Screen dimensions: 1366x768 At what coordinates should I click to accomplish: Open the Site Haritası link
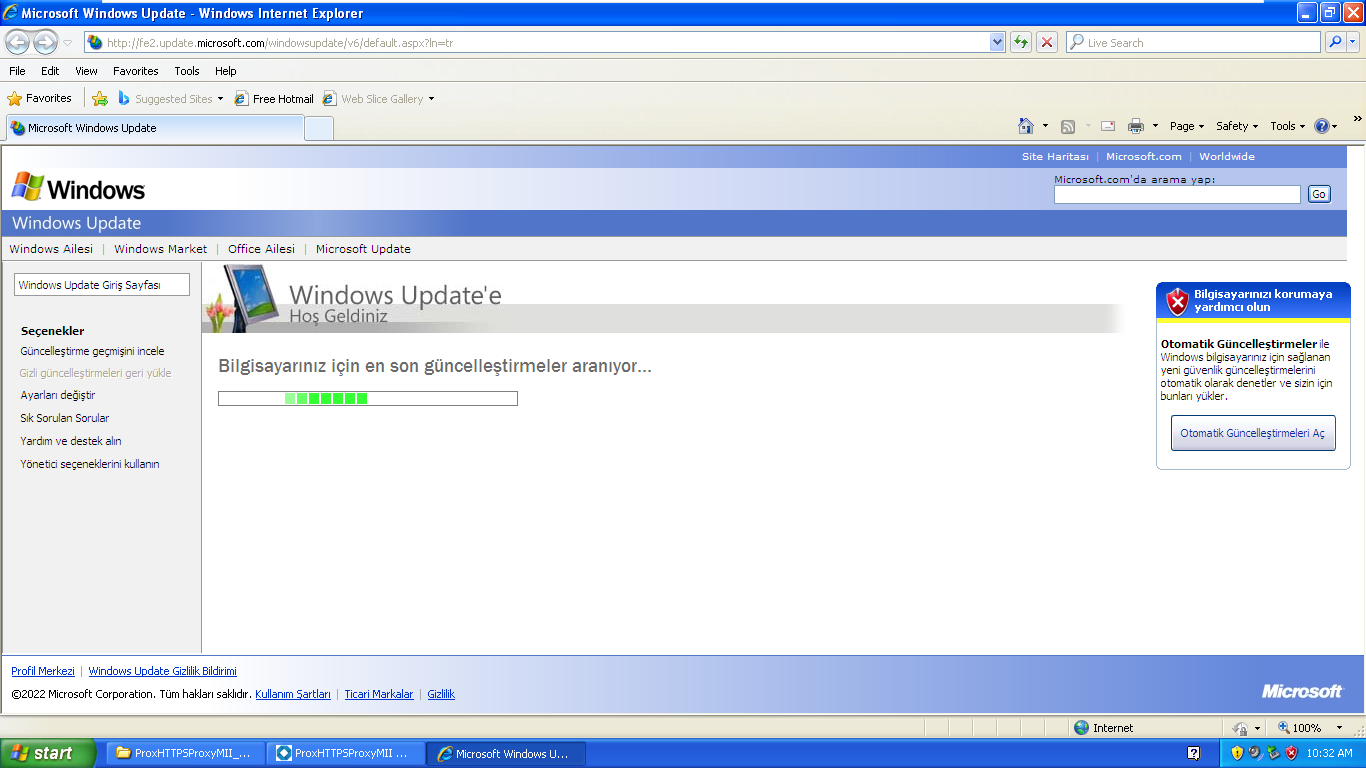pyautogui.click(x=1055, y=156)
